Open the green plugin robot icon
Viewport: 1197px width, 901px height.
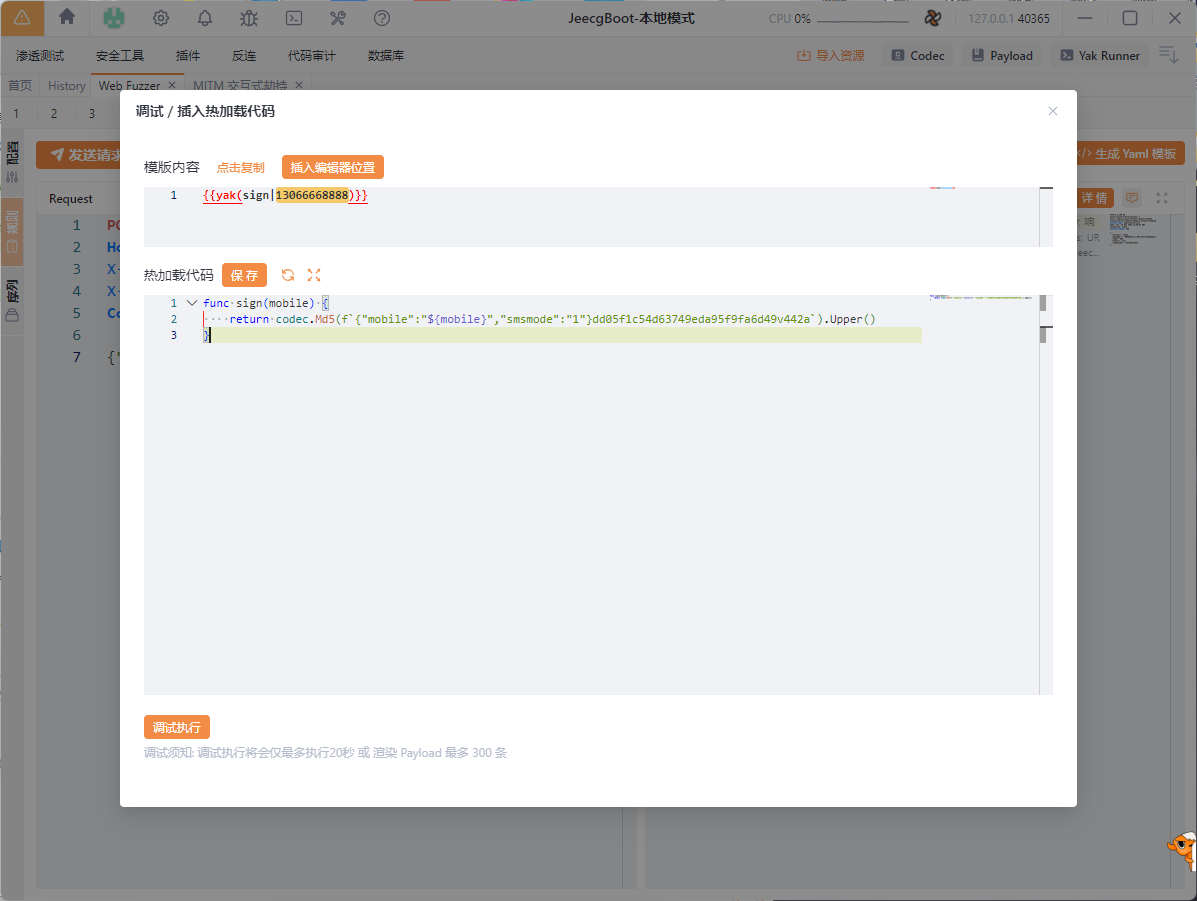(x=114, y=18)
